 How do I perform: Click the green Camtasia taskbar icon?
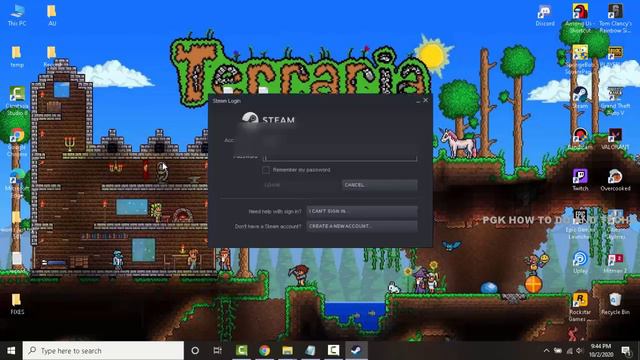tap(242, 350)
